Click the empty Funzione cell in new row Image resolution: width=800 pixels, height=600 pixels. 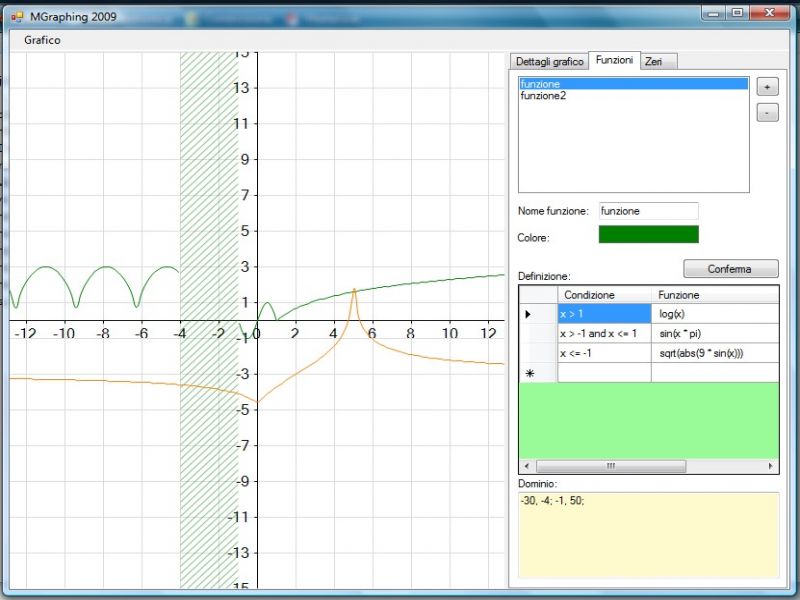[715, 373]
